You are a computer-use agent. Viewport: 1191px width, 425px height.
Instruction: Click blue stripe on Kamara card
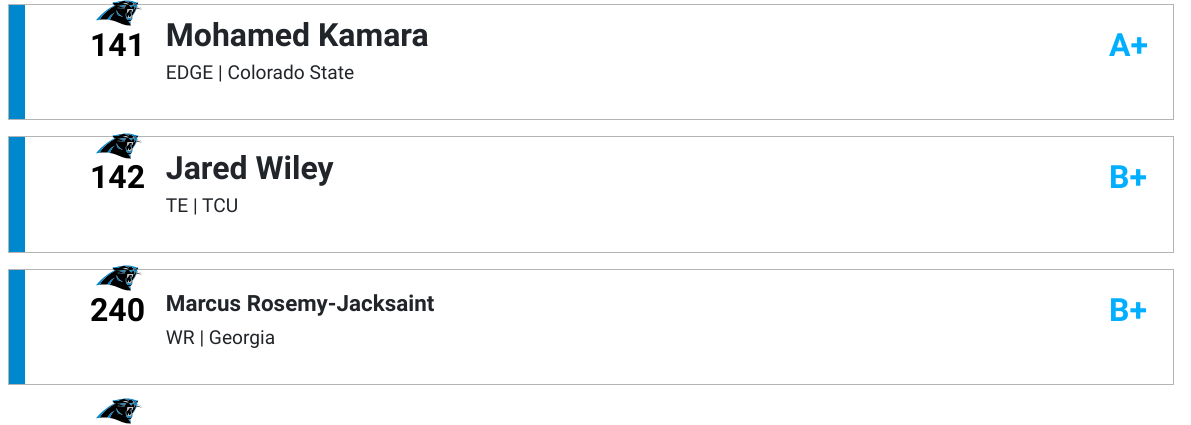(17, 61)
